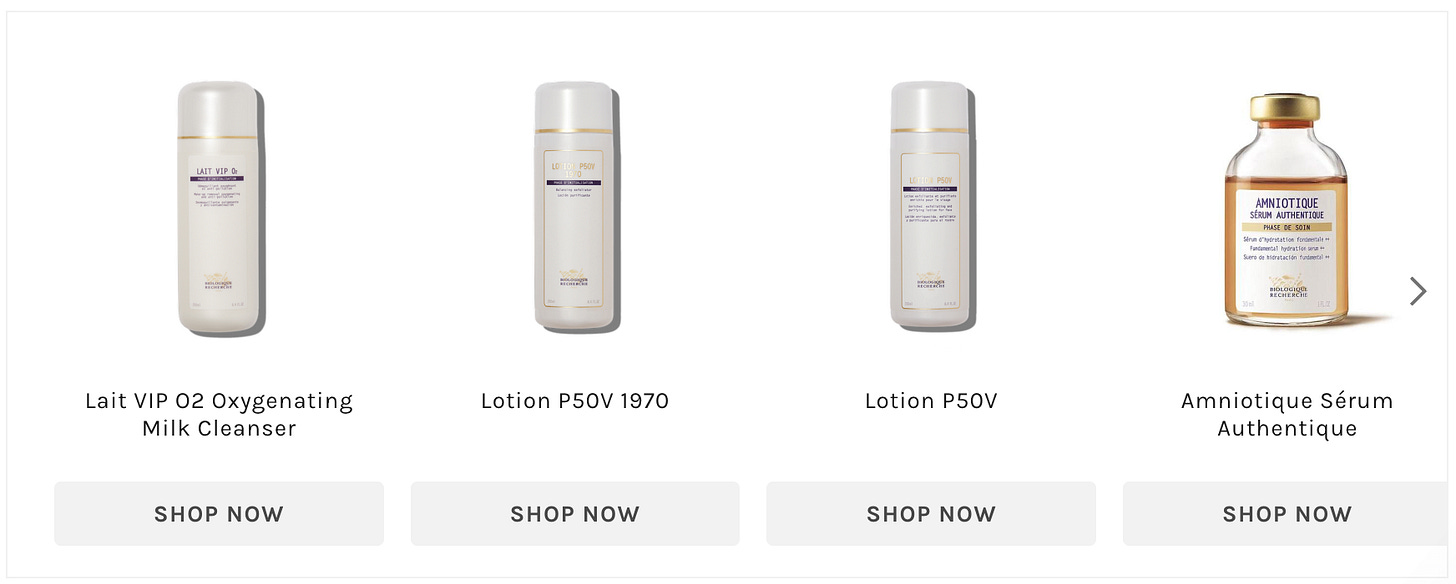Advance the carousel with the right chevron arrow
The height and width of the screenshot is (584, 1456).
[x=1418, y=291]
